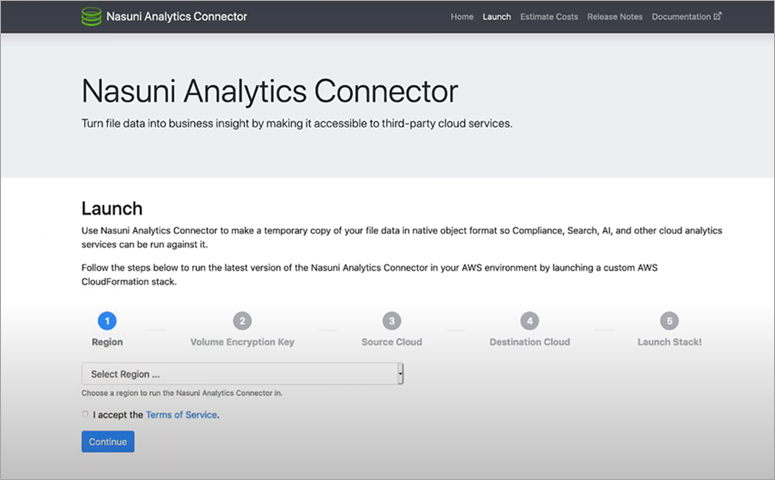Image resolution: width=775 pixels, height=480 pixels.
Task: Open the Release Notes page
Action: pos(615,17)
